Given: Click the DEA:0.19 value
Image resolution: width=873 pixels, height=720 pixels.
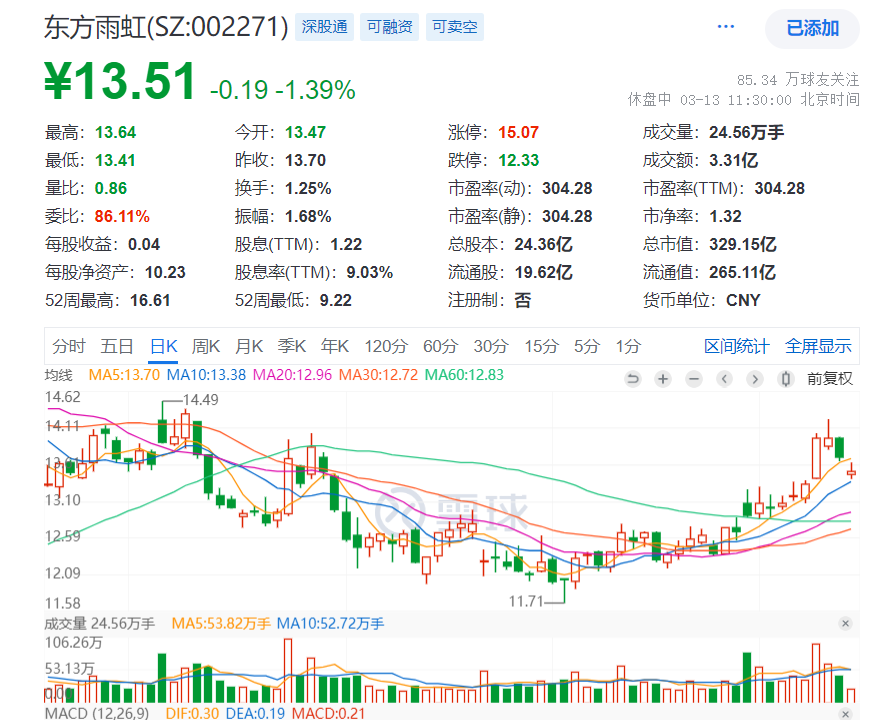Looking at the screenshot, I should pos(255,713).
